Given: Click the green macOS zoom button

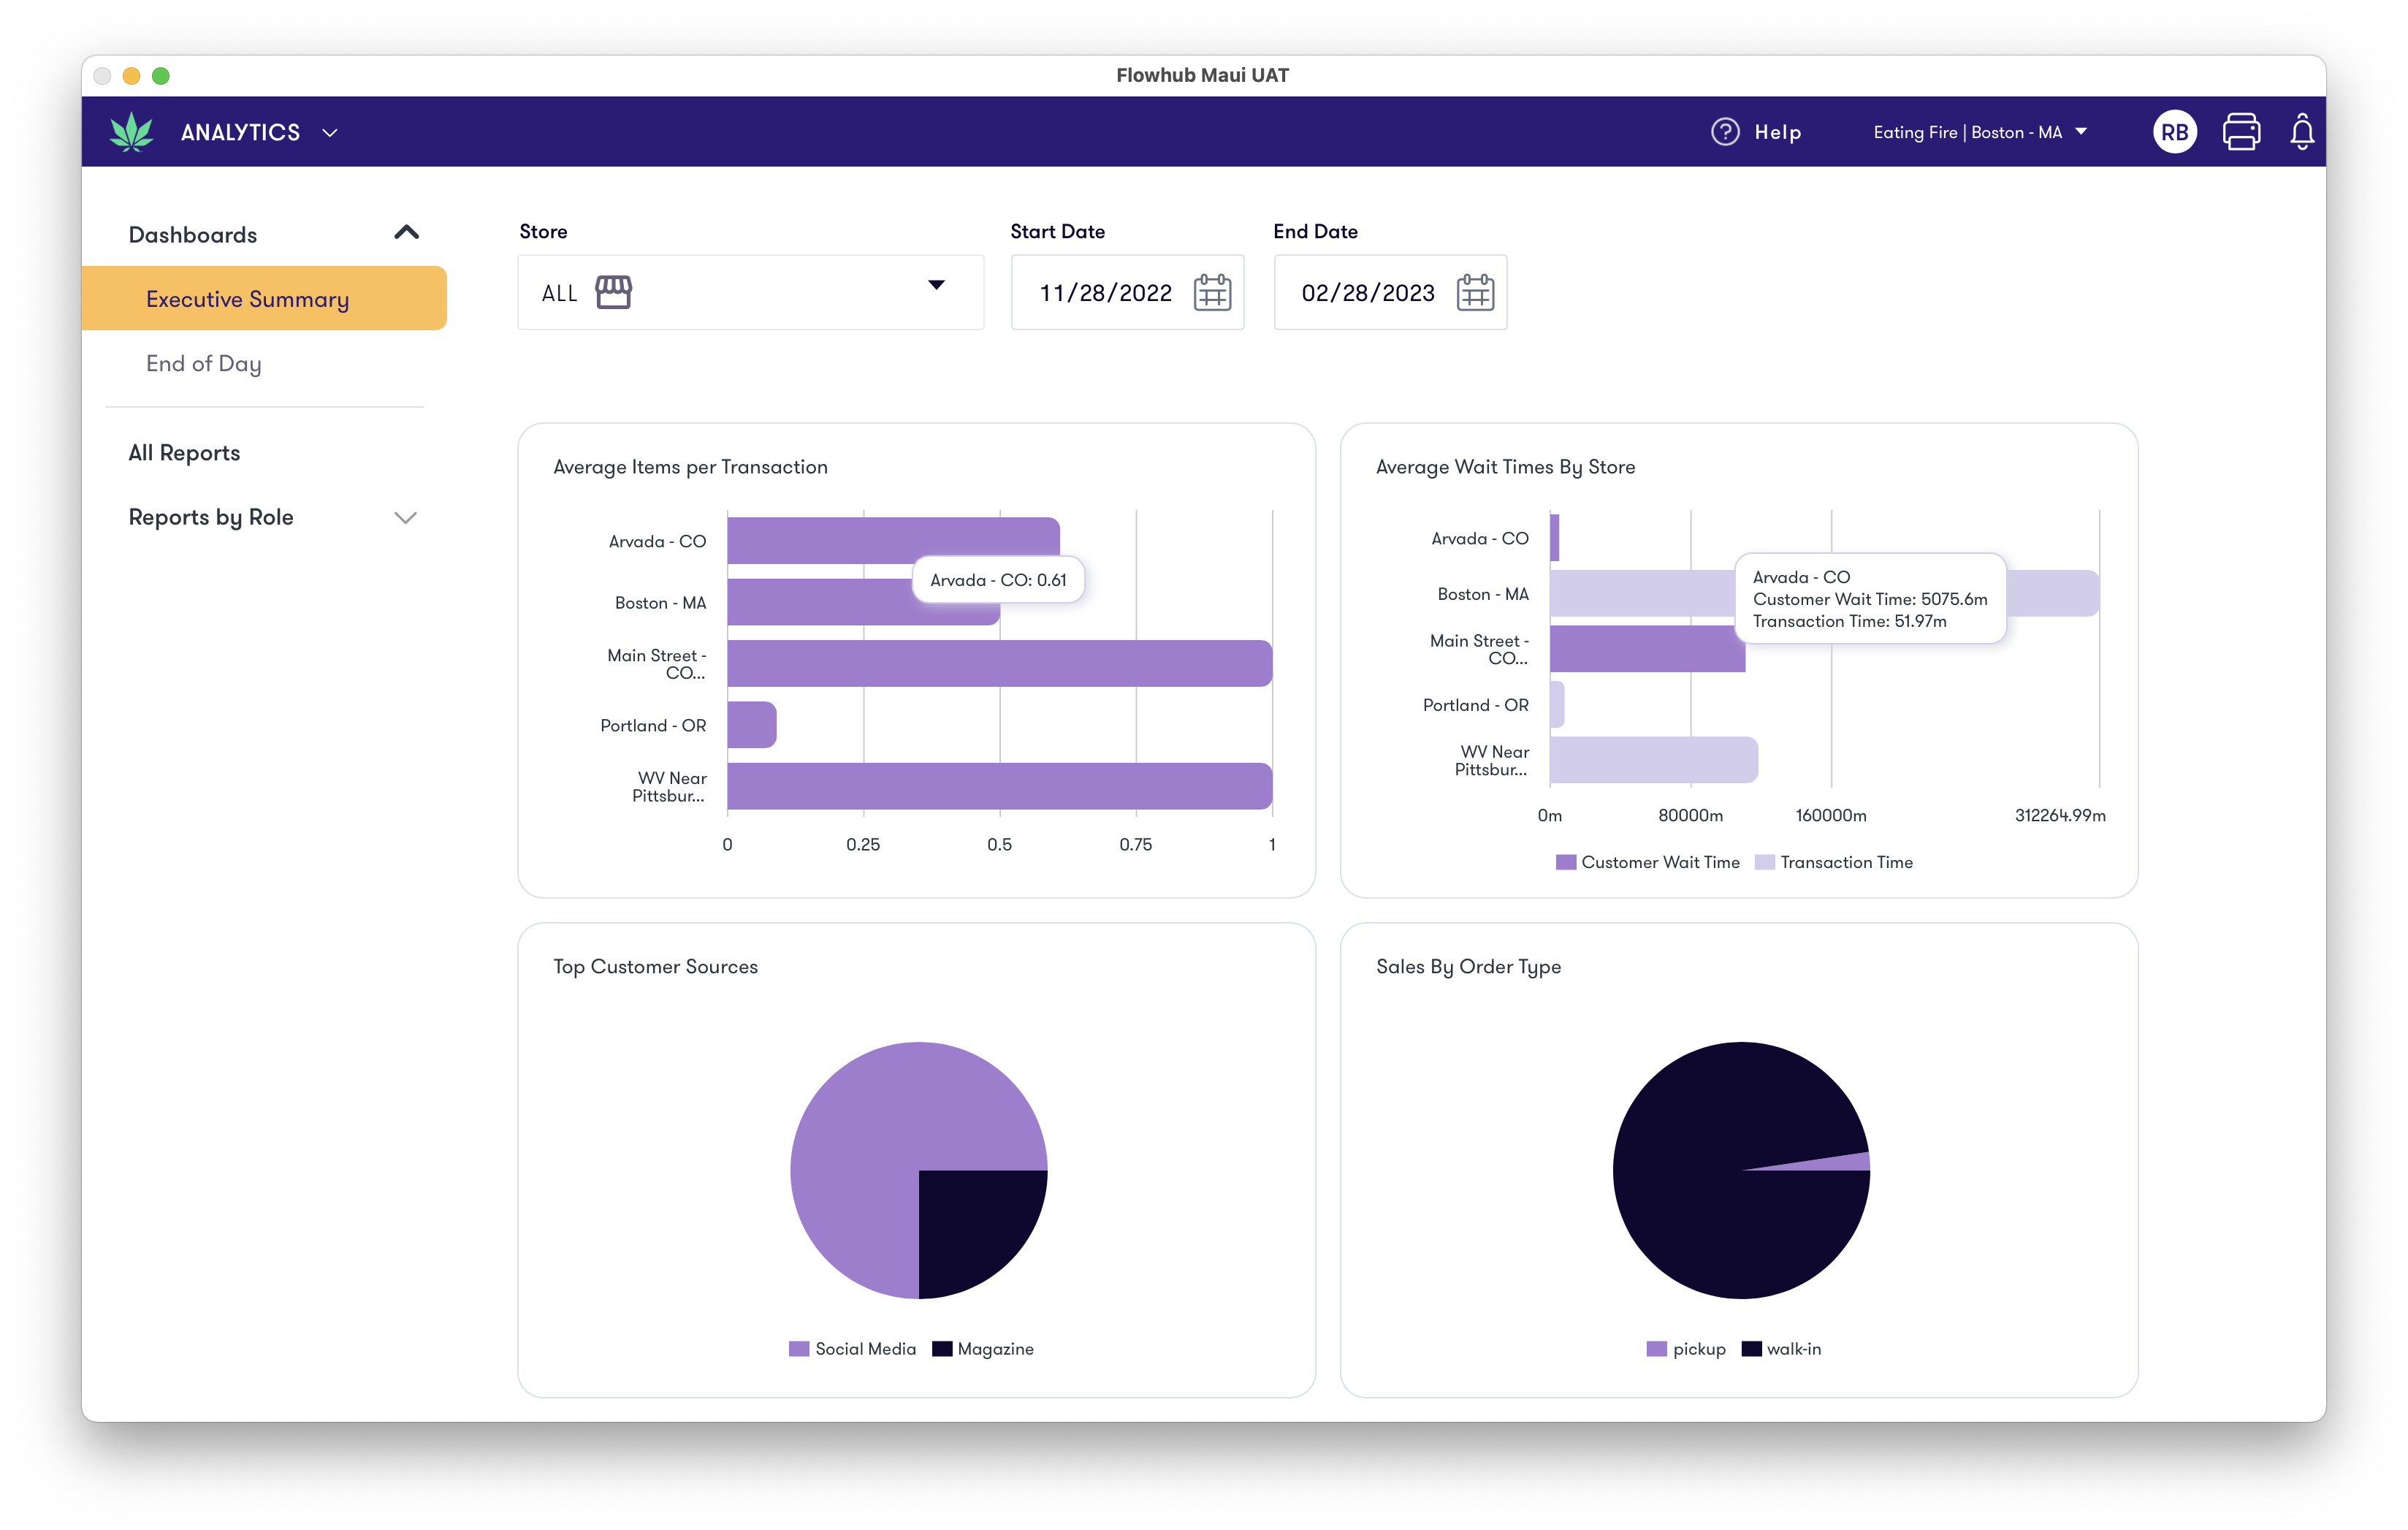Looking at the screenshot, I should click(160, 76).
